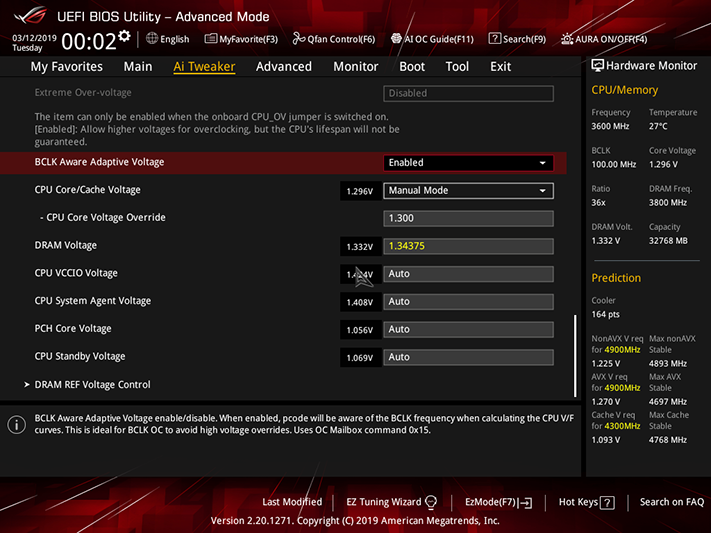The width and height of the screenshot is (711, 533).
Task: Open BCLK Aware Adaptive Voltage dropdown
Action: (468, 163)
